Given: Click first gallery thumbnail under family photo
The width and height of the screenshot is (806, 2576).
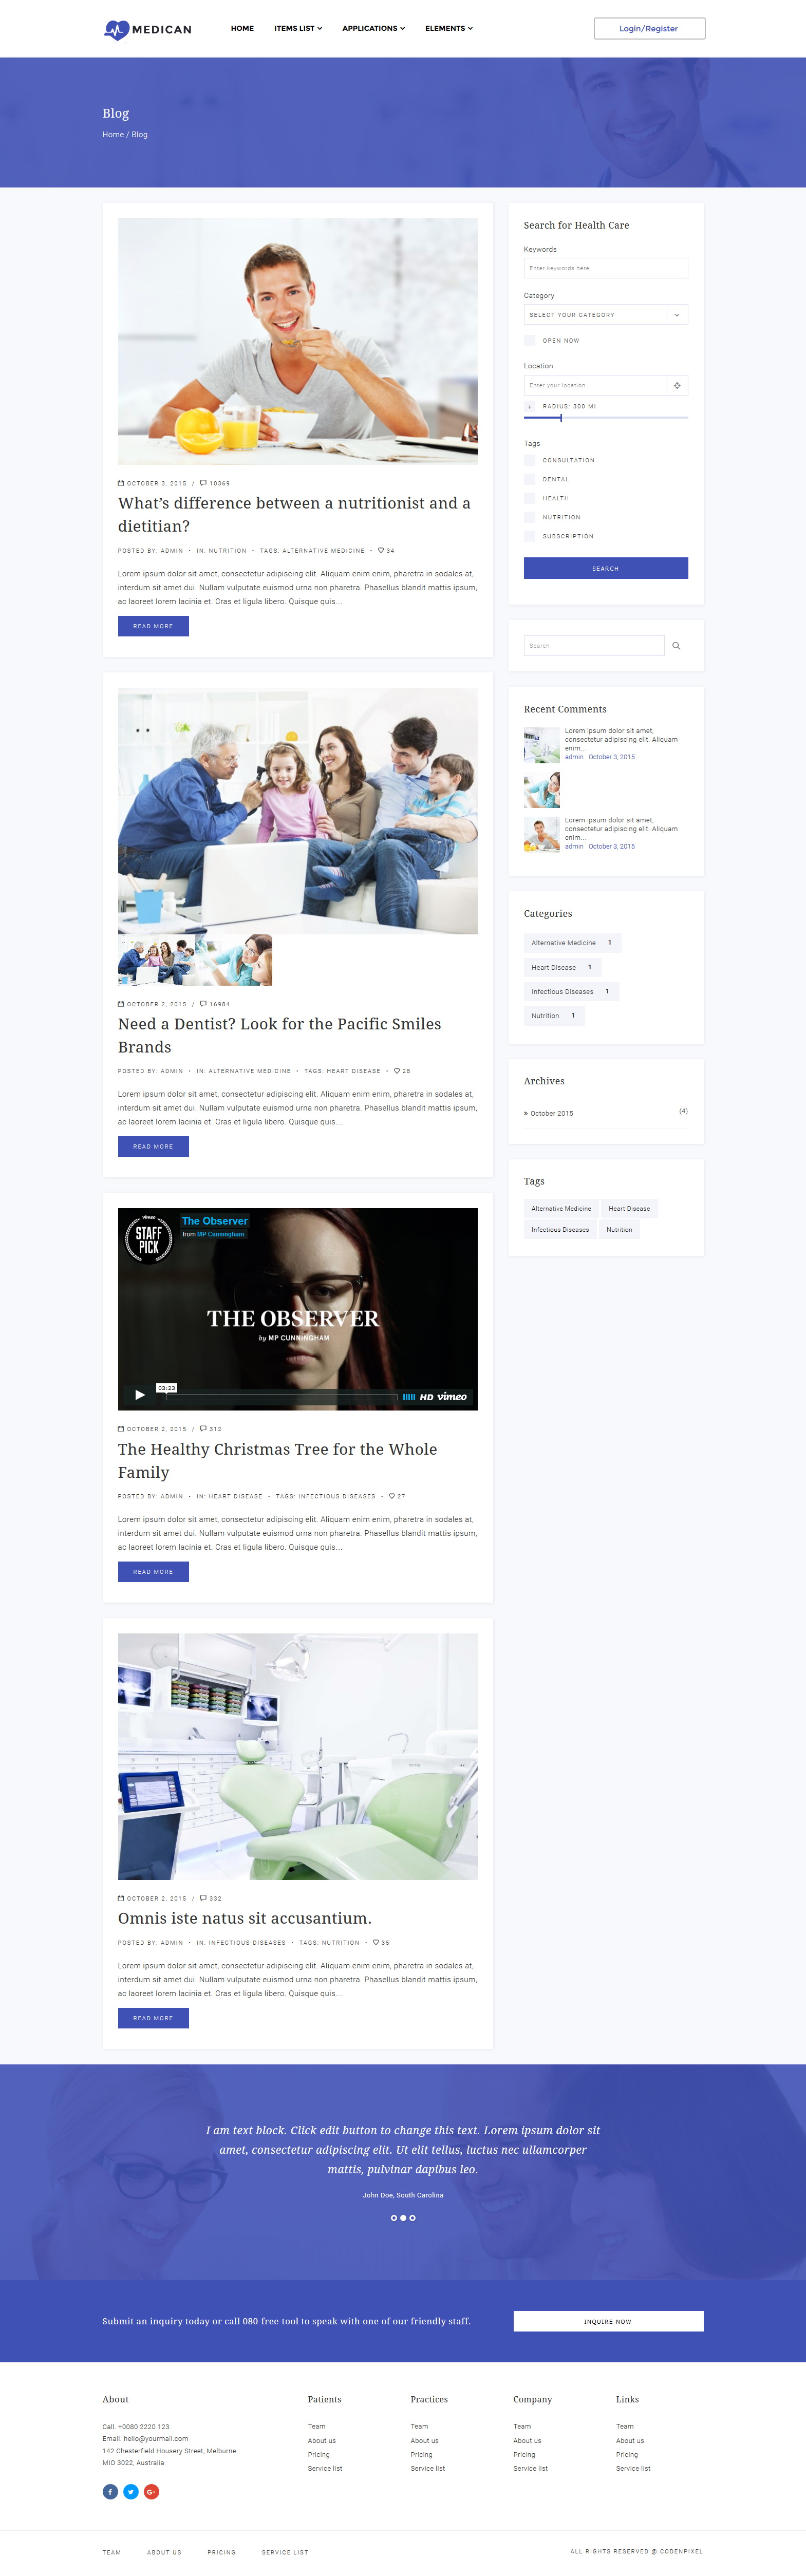Looking at the screenshot, I should [156, 960].
